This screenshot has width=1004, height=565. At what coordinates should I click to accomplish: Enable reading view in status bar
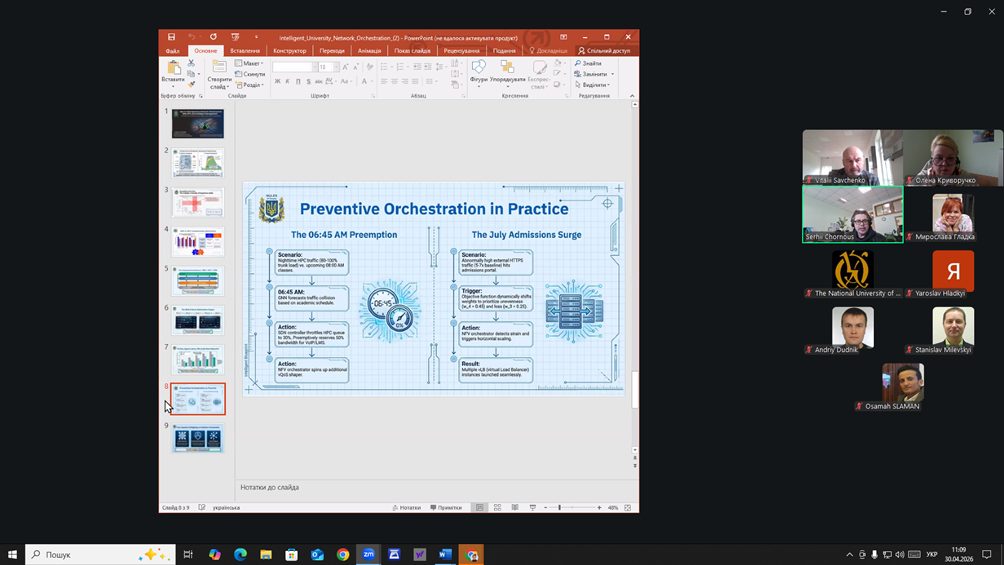[x=515, y=507]
